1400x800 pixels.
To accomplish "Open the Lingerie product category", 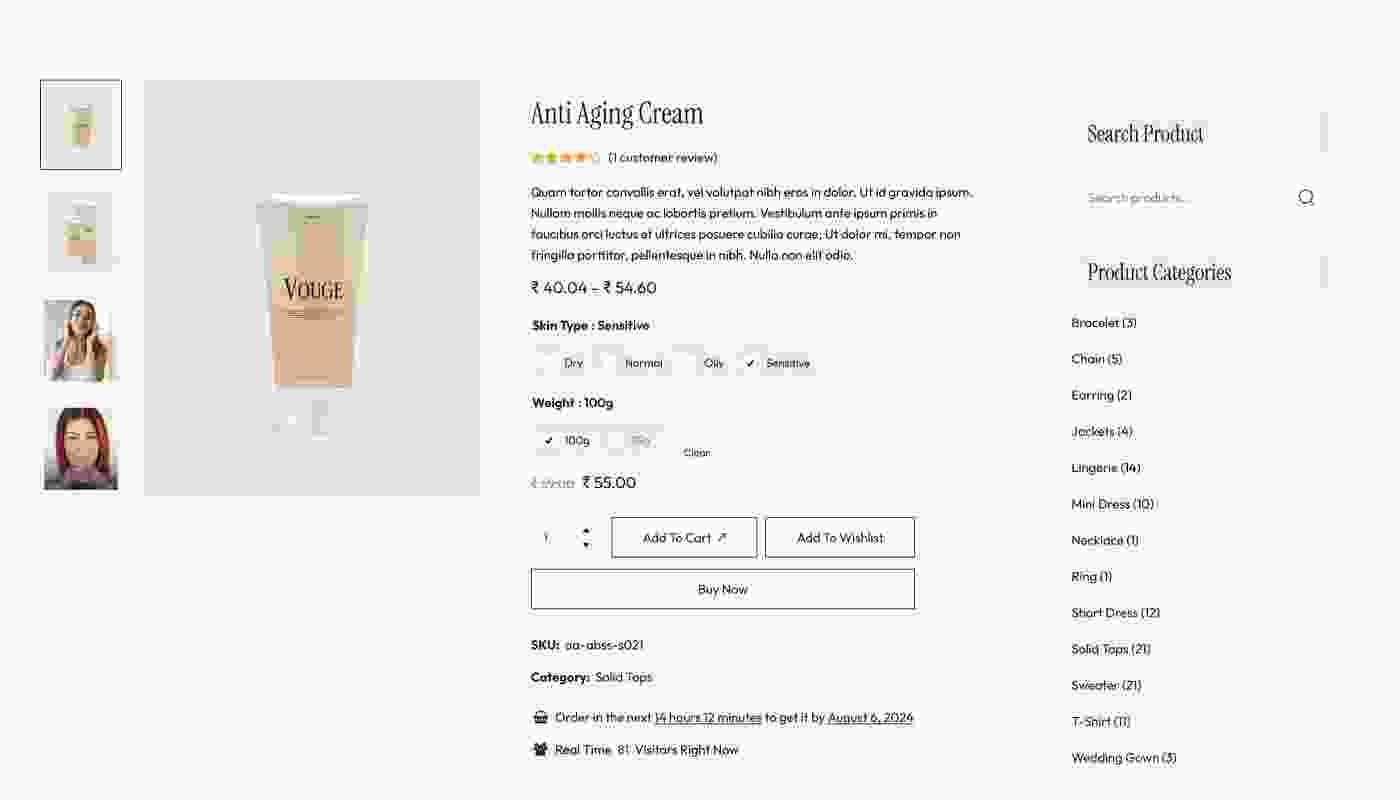I will 1104,467.
